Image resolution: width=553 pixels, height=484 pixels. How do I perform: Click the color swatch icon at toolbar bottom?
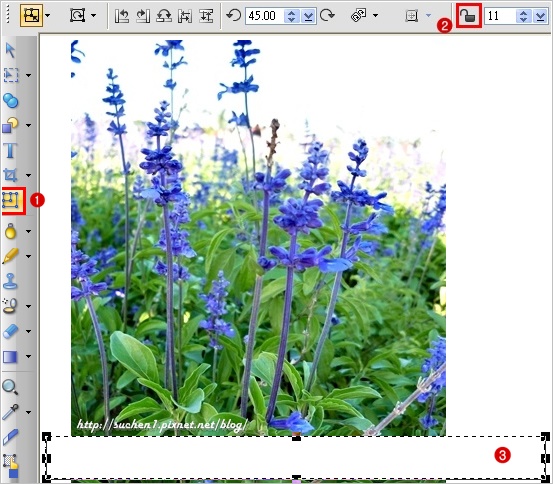point(11,466)
